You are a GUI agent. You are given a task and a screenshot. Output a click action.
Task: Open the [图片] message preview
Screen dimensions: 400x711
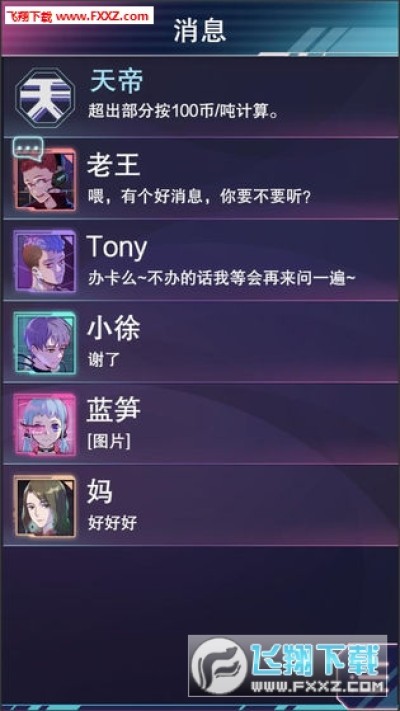(109, 442)
